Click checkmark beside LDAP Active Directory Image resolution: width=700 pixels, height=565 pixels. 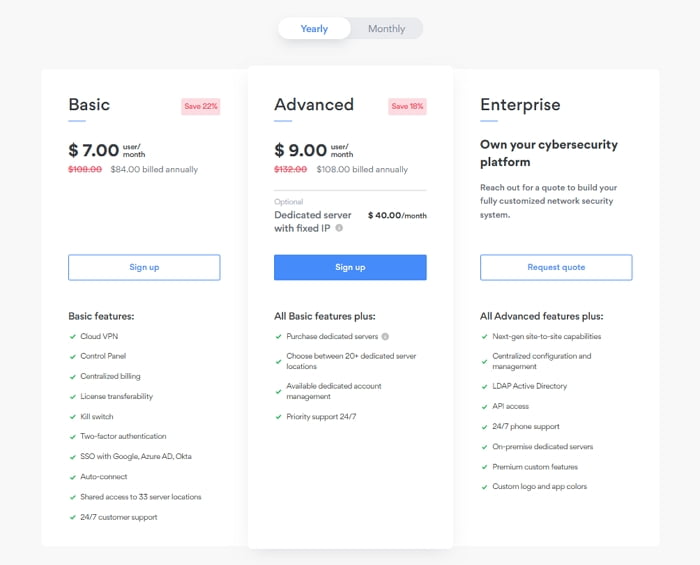[x=484, y=386]
